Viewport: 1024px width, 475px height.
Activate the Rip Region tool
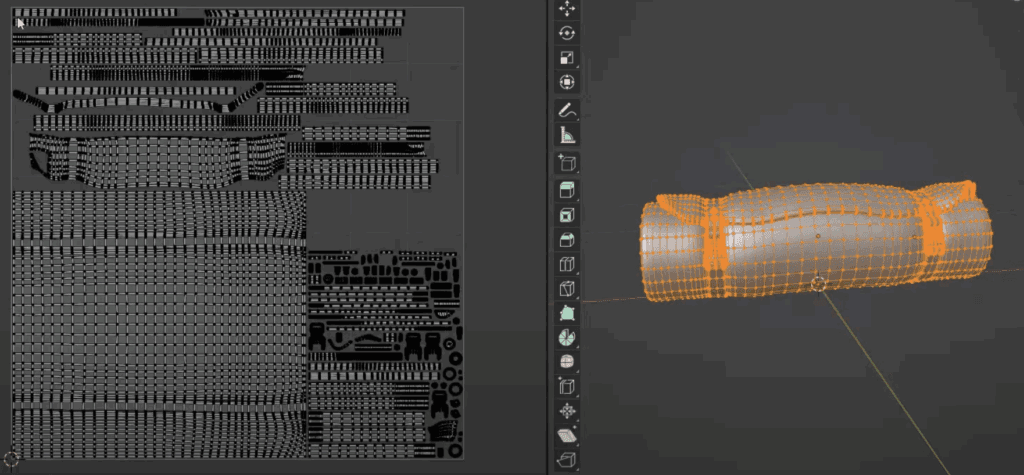(566, 460)
